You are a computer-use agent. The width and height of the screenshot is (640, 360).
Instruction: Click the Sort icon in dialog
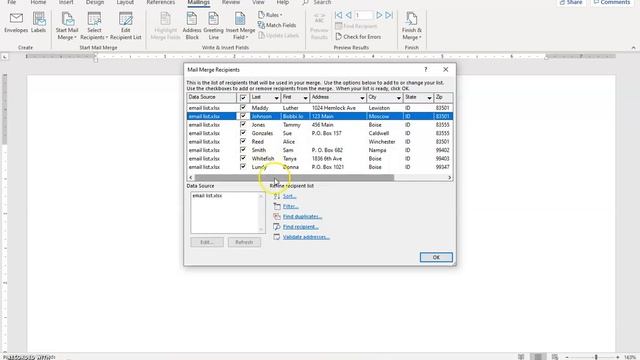[x=277, y=196]
